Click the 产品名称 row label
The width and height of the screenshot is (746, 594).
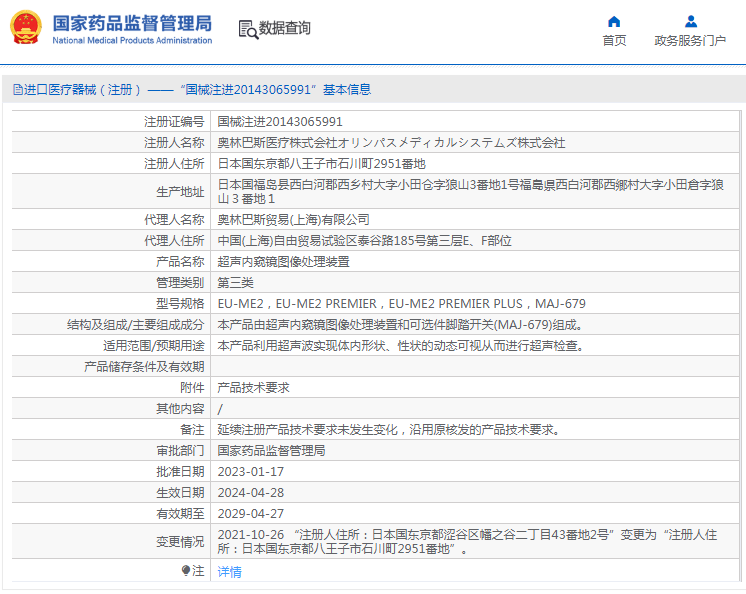pos(180,262)
